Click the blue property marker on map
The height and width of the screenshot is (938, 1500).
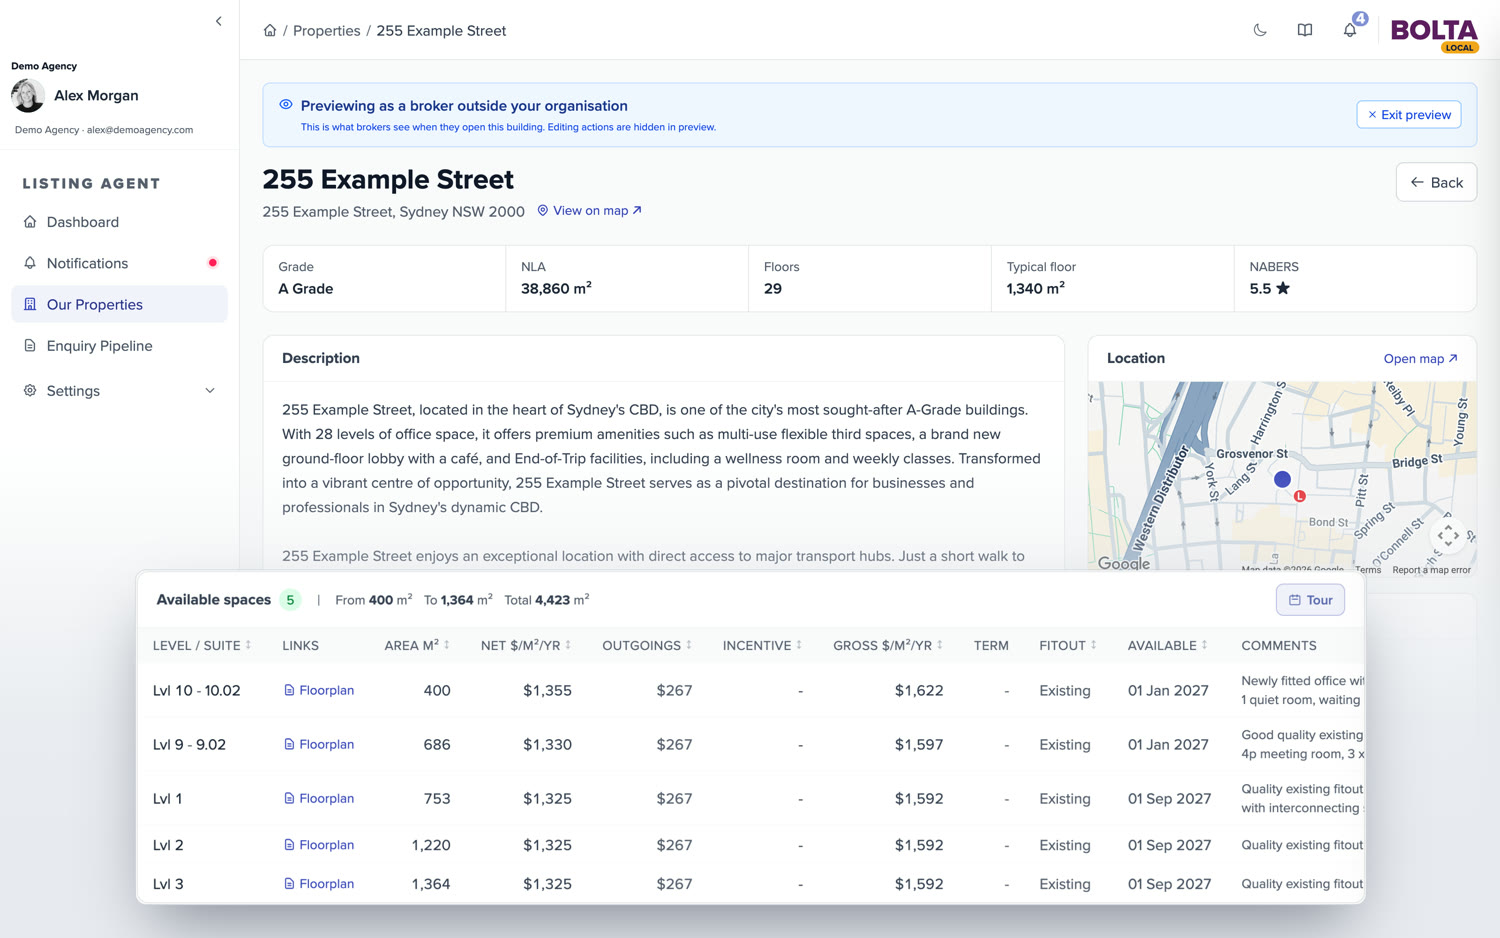click(1282, 479)
